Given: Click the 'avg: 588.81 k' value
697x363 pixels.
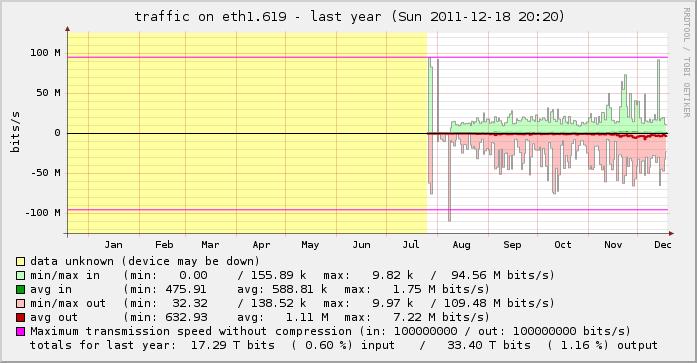Looking at the screenshot, I should point(282,290).
